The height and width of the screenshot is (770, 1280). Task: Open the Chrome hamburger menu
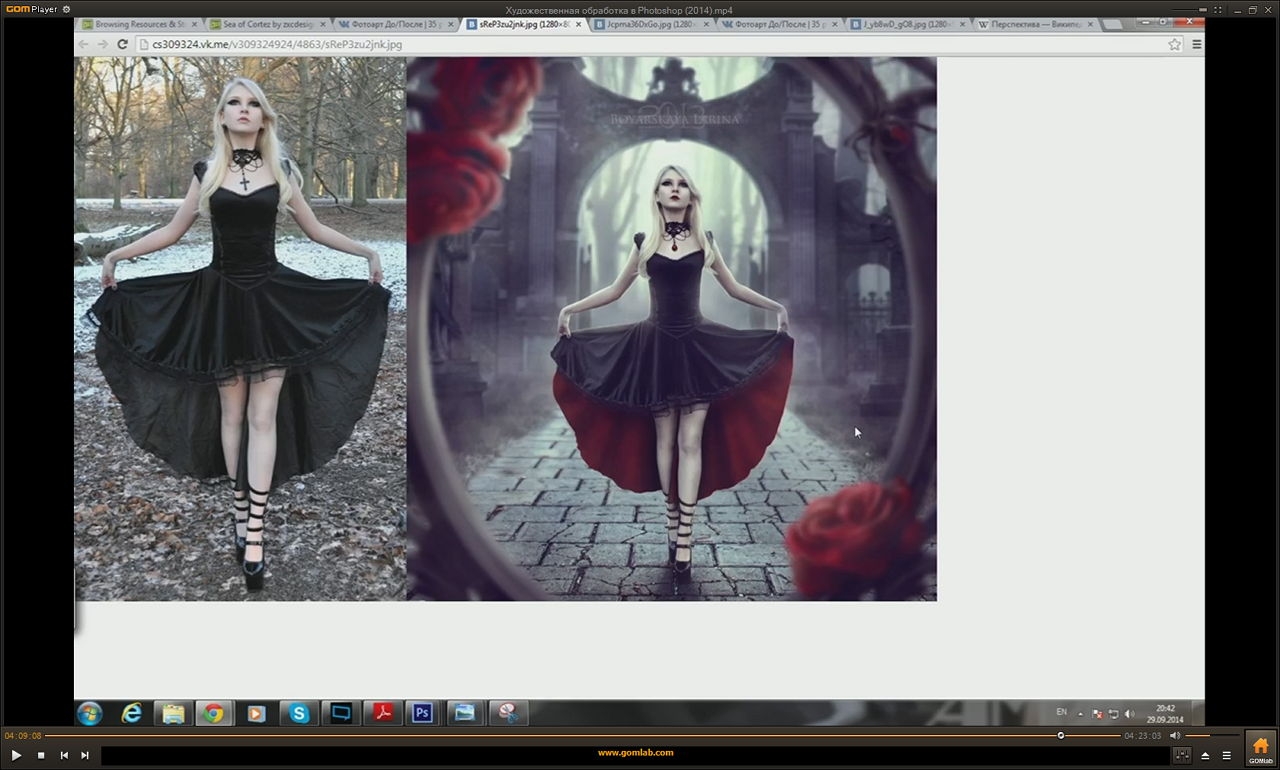pyautogui.click(x=1196, y=44)
